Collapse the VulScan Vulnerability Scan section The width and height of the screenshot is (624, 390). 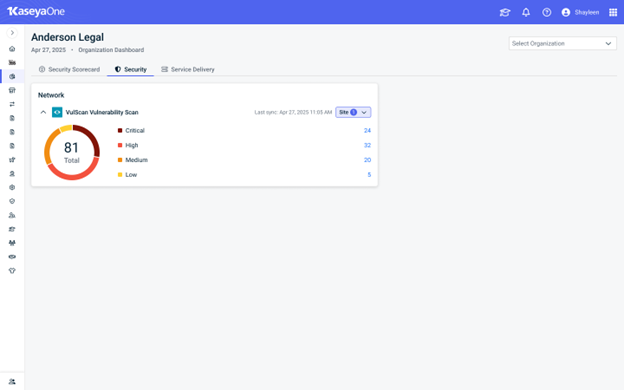43,112
